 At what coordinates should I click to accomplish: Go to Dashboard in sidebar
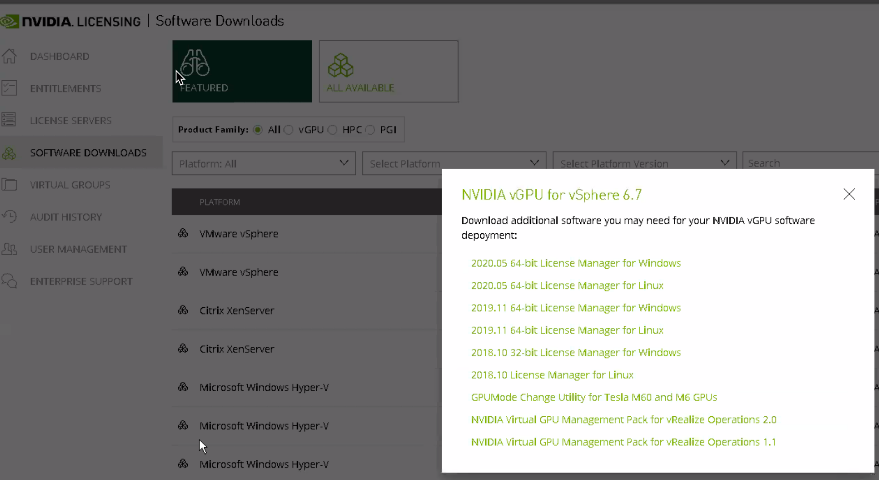59,57
